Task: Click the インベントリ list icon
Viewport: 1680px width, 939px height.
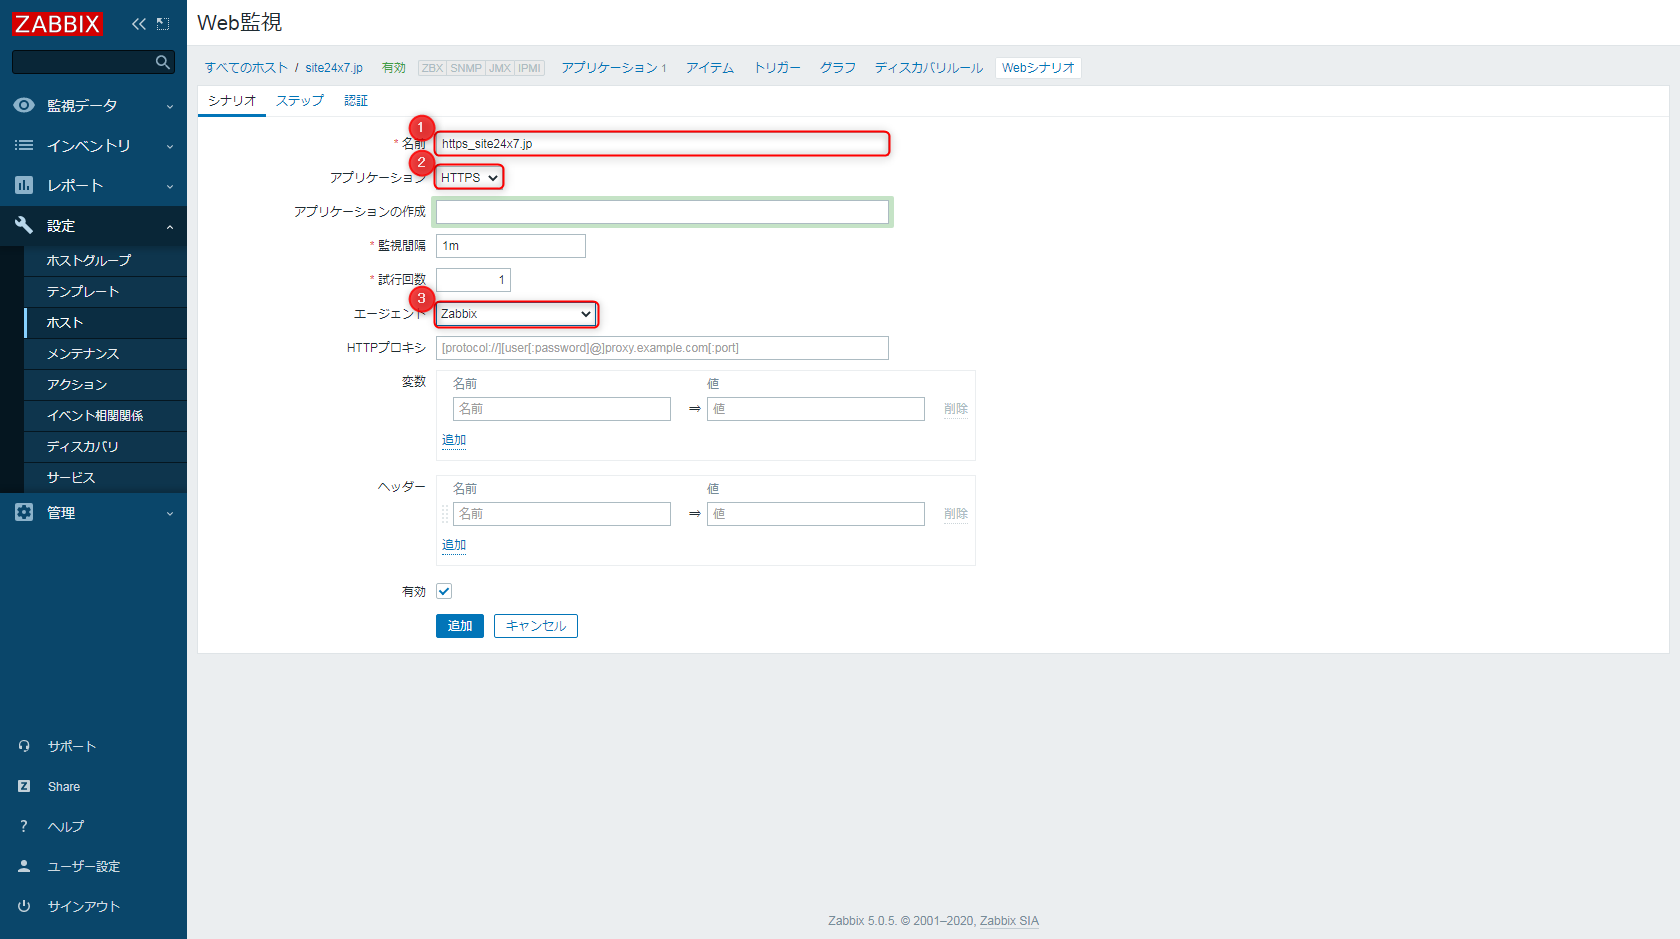Action: (24, 145)
